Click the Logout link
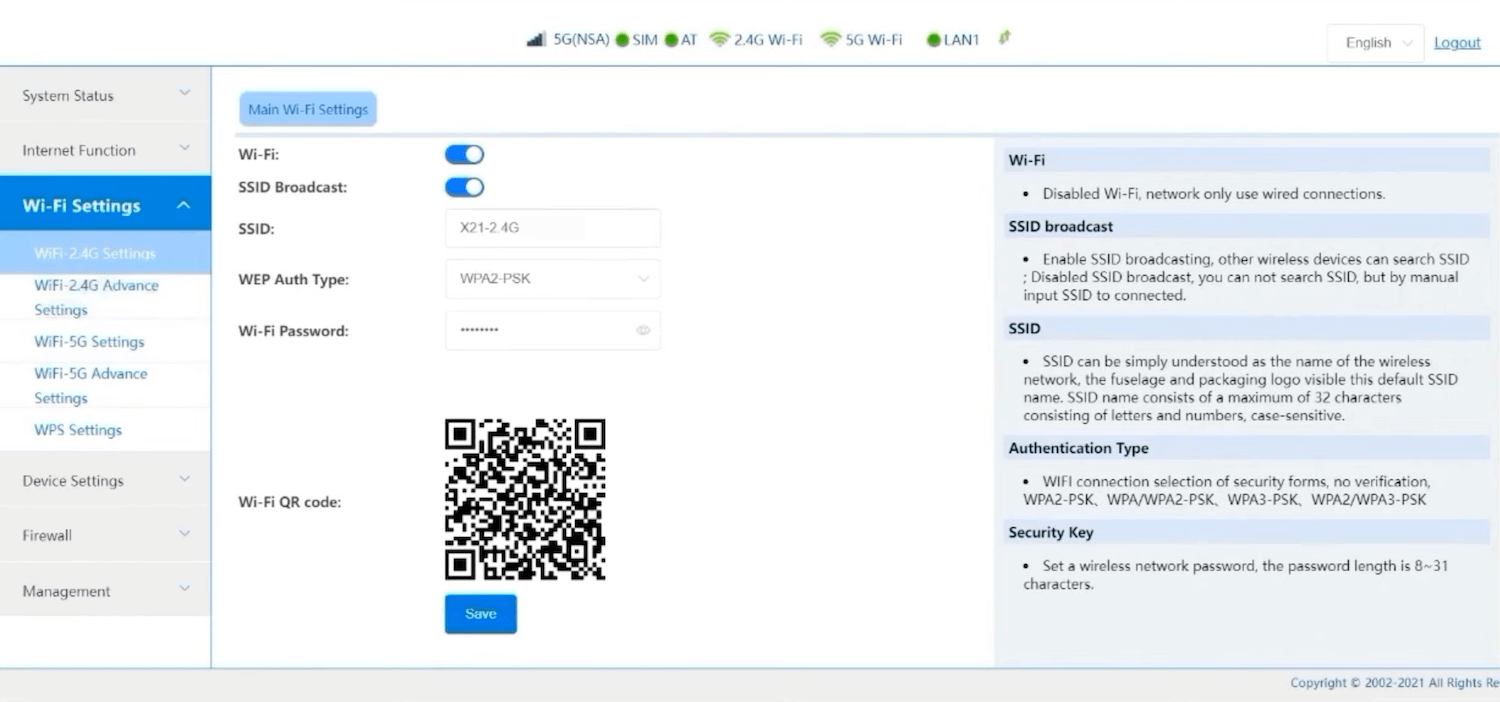The height and width of the screenshot is (702, 1500). pyautogui.click(x=1457, y=42)
